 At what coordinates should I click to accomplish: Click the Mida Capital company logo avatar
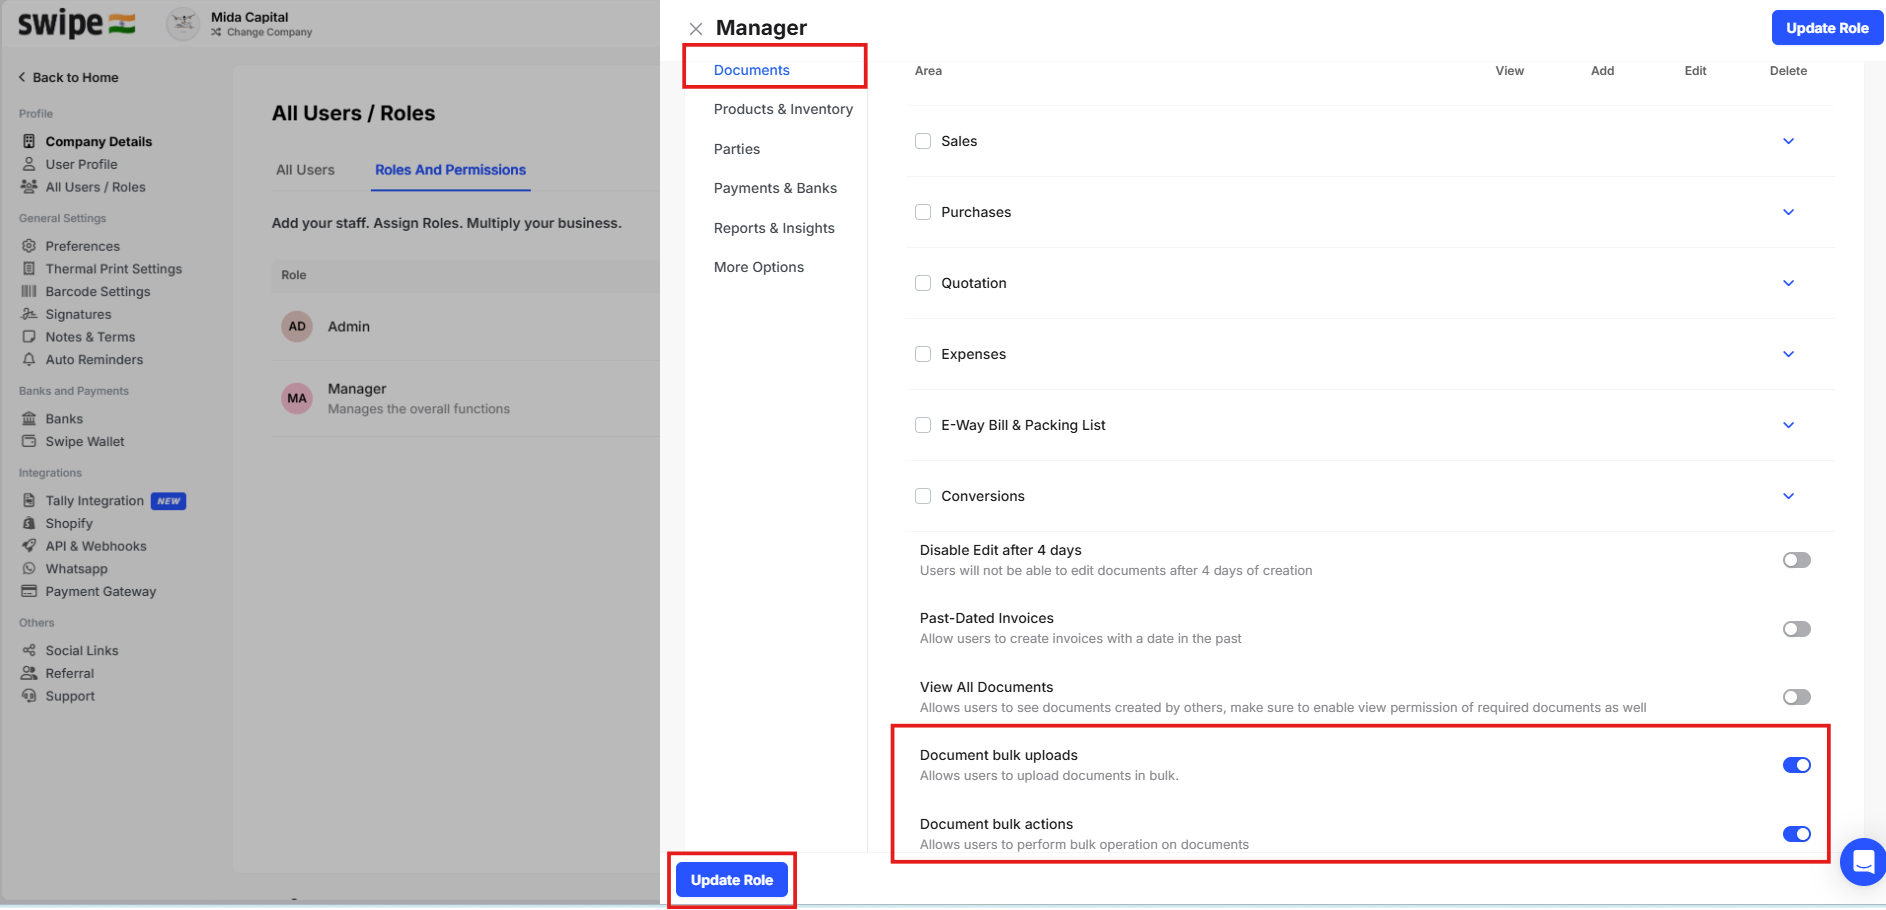point(183,24)
